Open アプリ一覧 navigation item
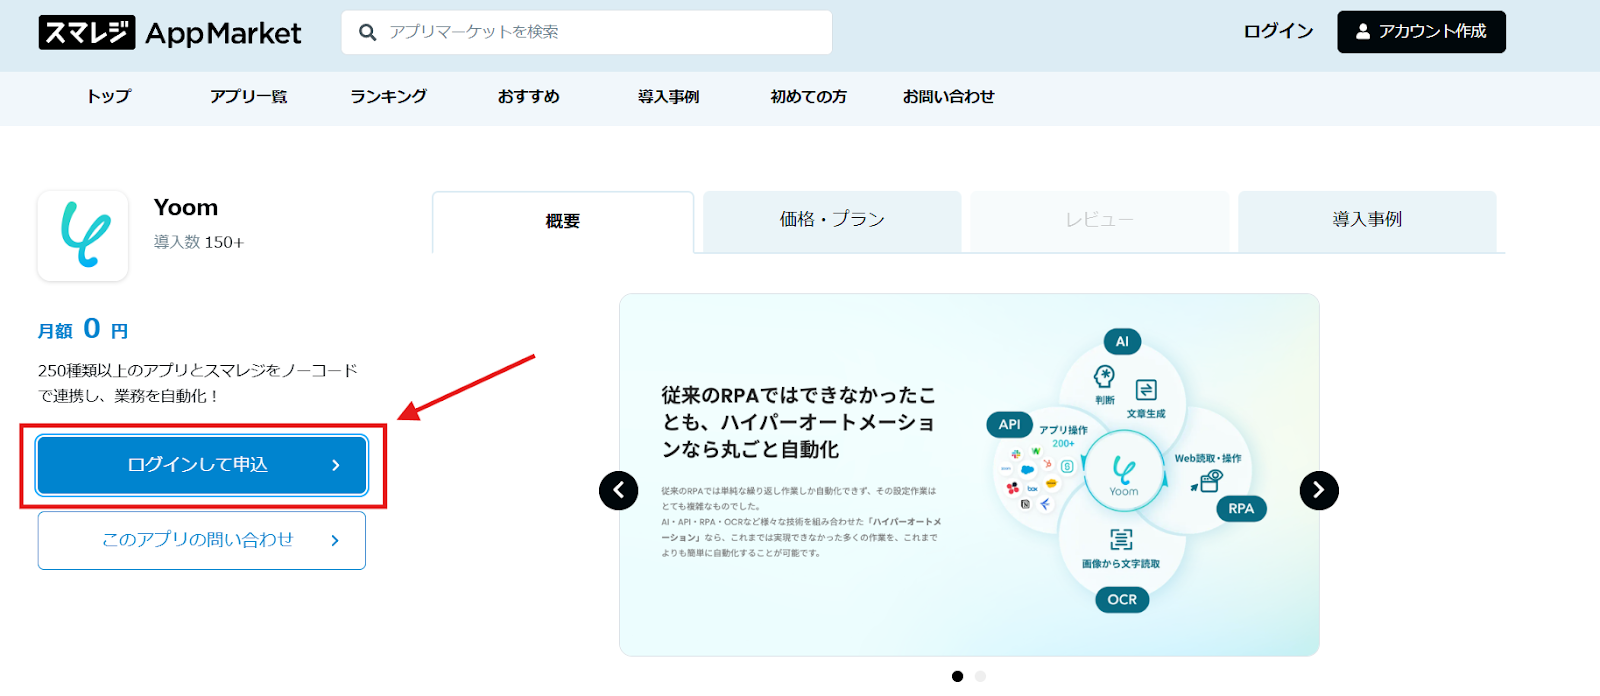Viewport: 1600px width, 696px height. pos(248,96)
